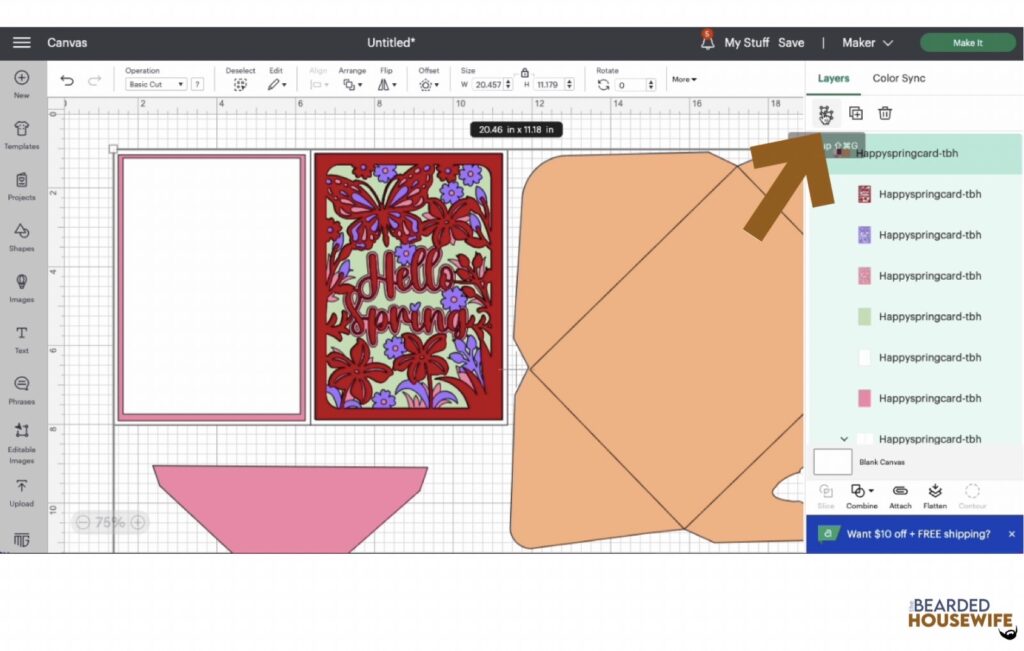This screenshot has height=651, width=1024.
Task: Click the Make It button
Action: (967, 42)
